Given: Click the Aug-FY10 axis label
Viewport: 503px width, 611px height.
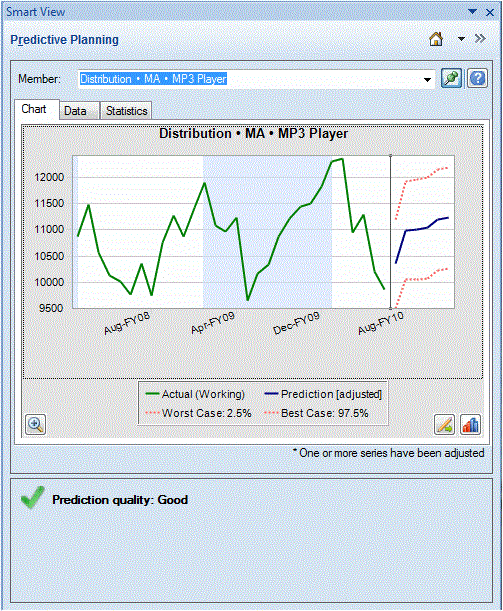Looking at the screenshot, I should pos(381,323).
